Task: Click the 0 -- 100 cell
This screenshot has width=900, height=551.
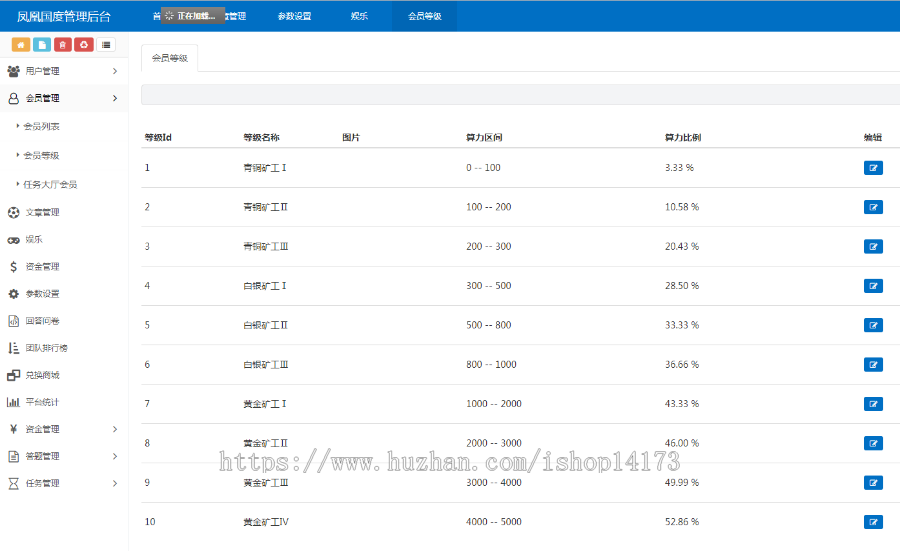Action: point(483,168)
